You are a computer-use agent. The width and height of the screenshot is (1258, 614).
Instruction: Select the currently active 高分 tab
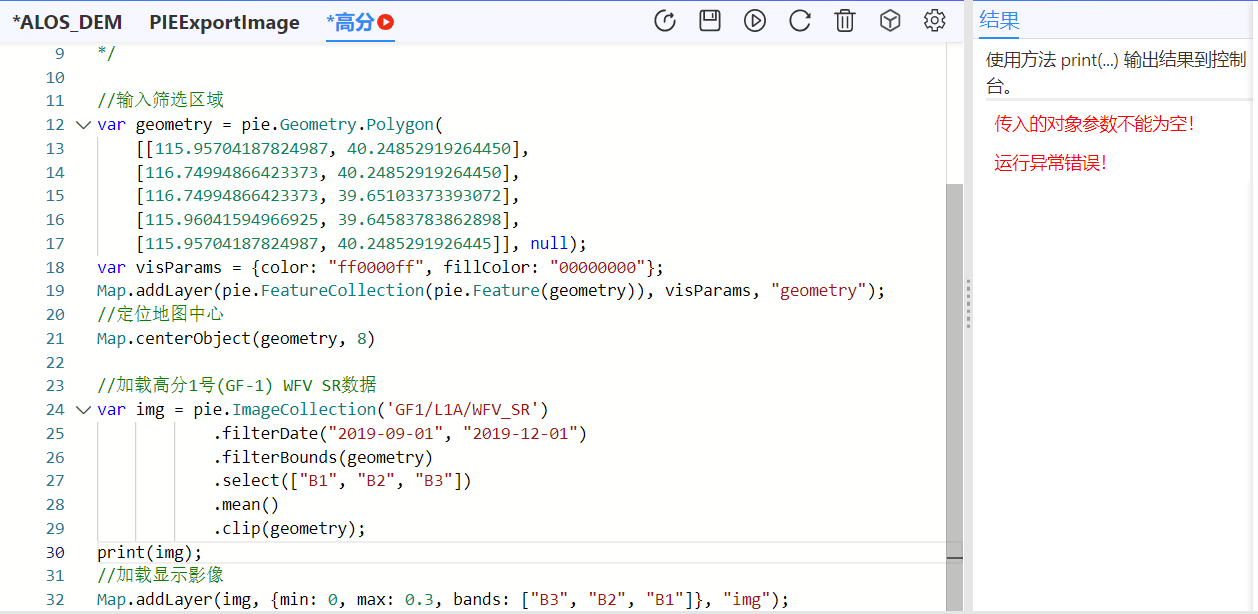[x=352, y=21]
